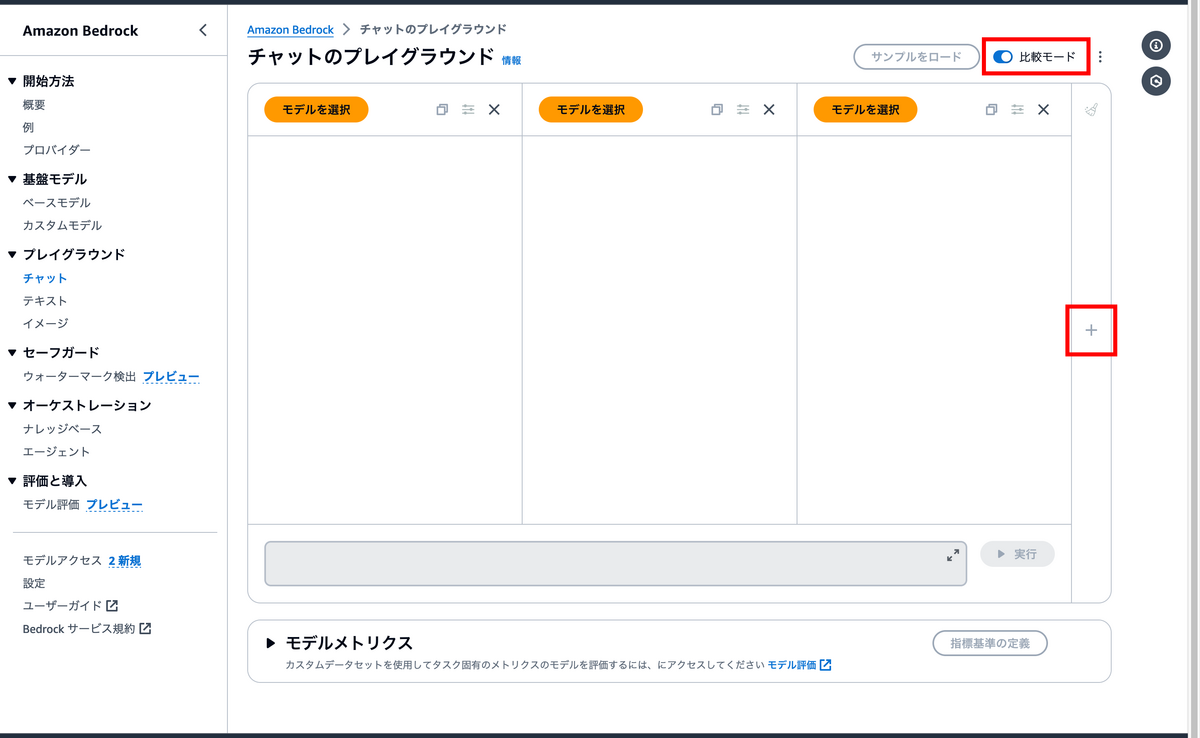Viewport: 1200px width, 738px height.
Task: Open ナレッジベース in the sidebar
Action: click(x=62, y=428)
